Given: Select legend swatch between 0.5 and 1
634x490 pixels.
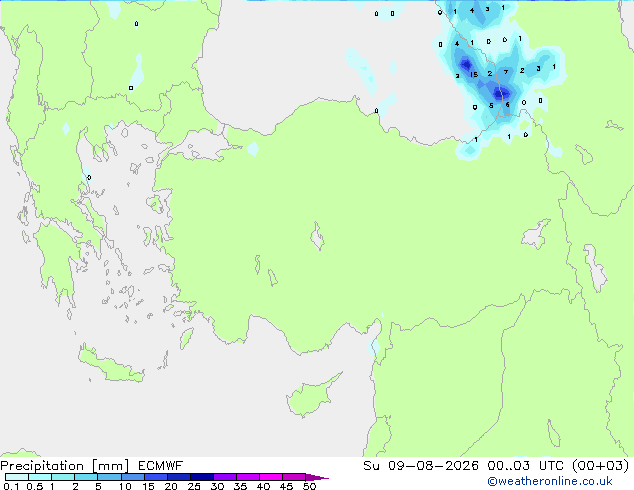Looking at the screenshot, I should (40, 477).
